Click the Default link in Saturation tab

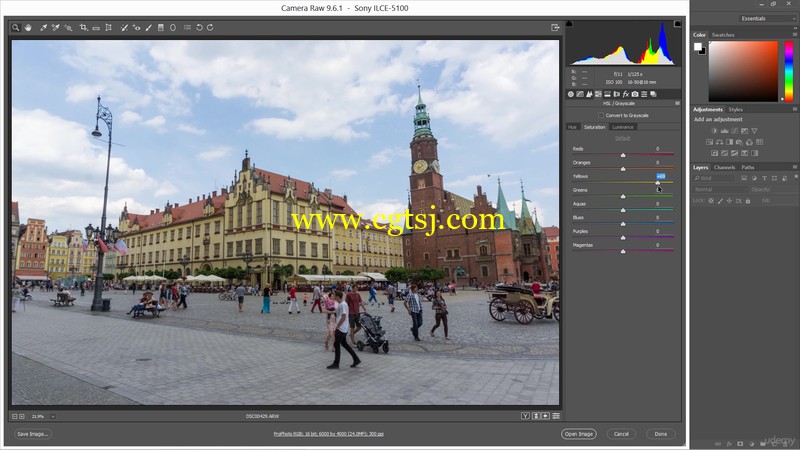click(622, 138)
